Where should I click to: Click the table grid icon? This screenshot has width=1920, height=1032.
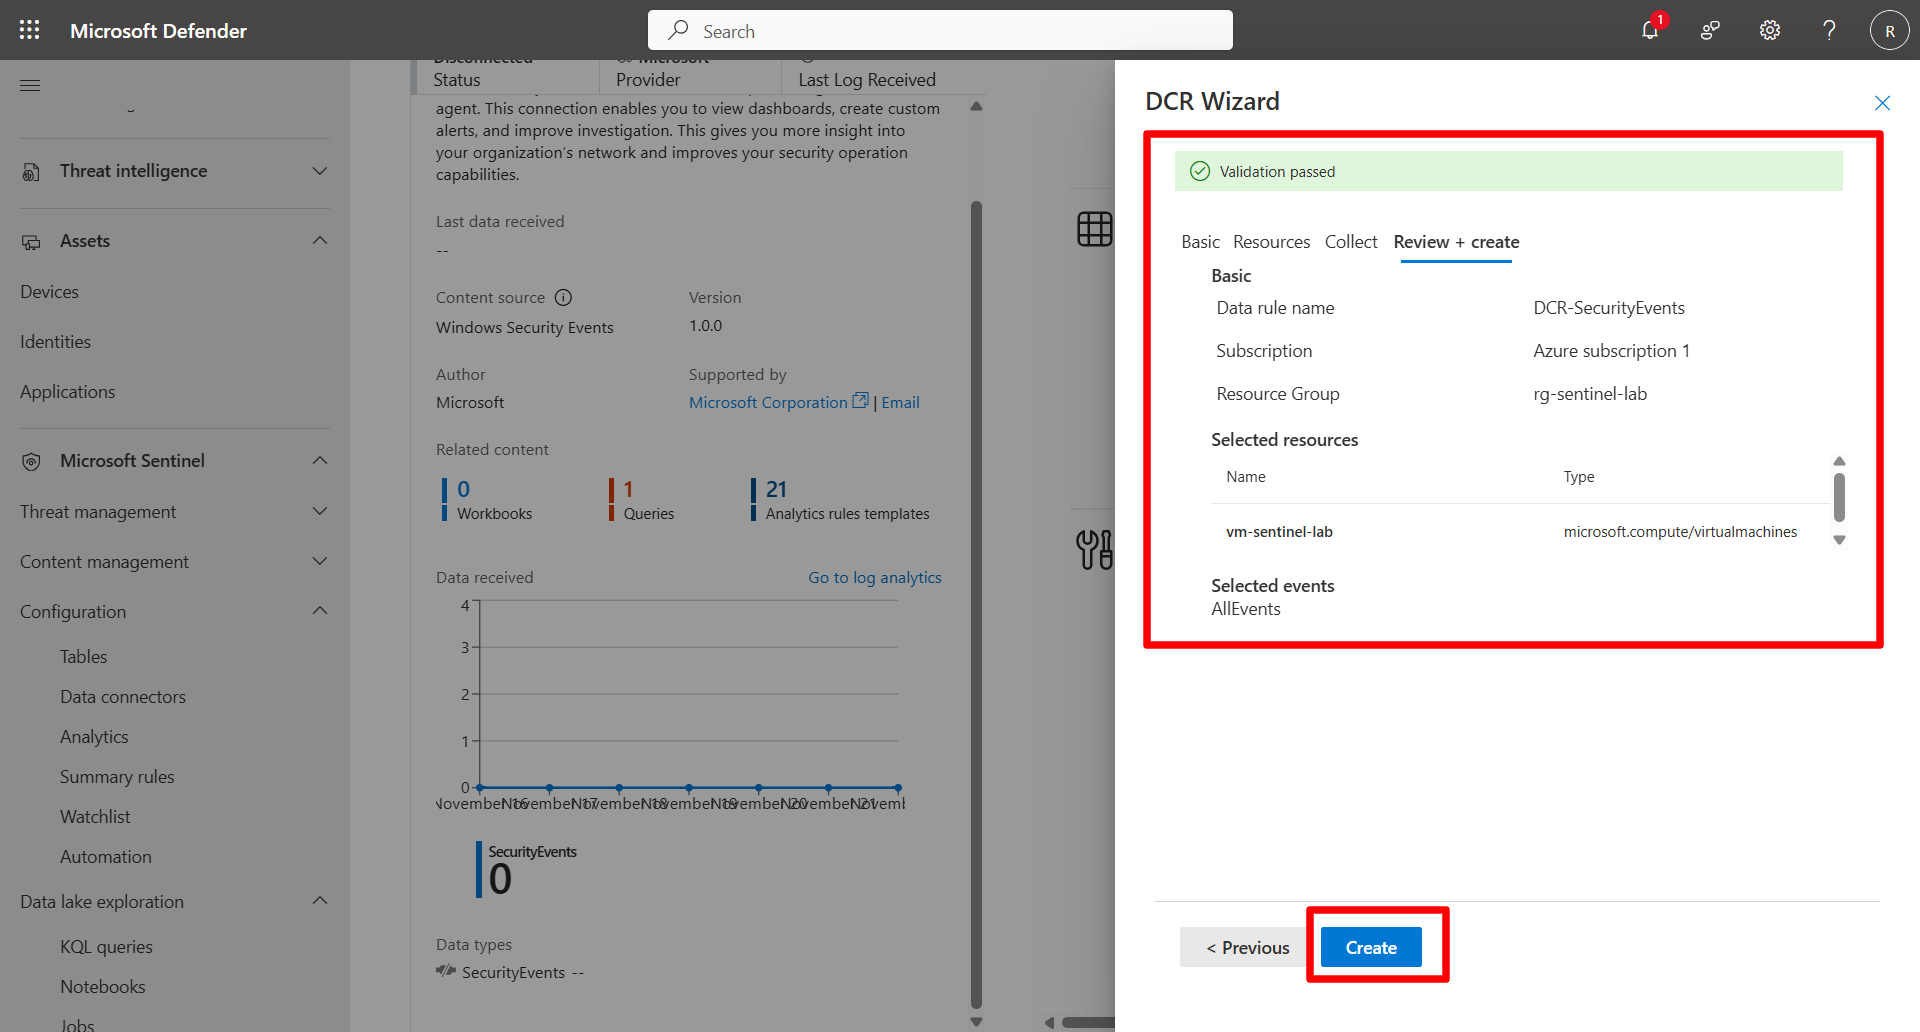click(1094, 229)
